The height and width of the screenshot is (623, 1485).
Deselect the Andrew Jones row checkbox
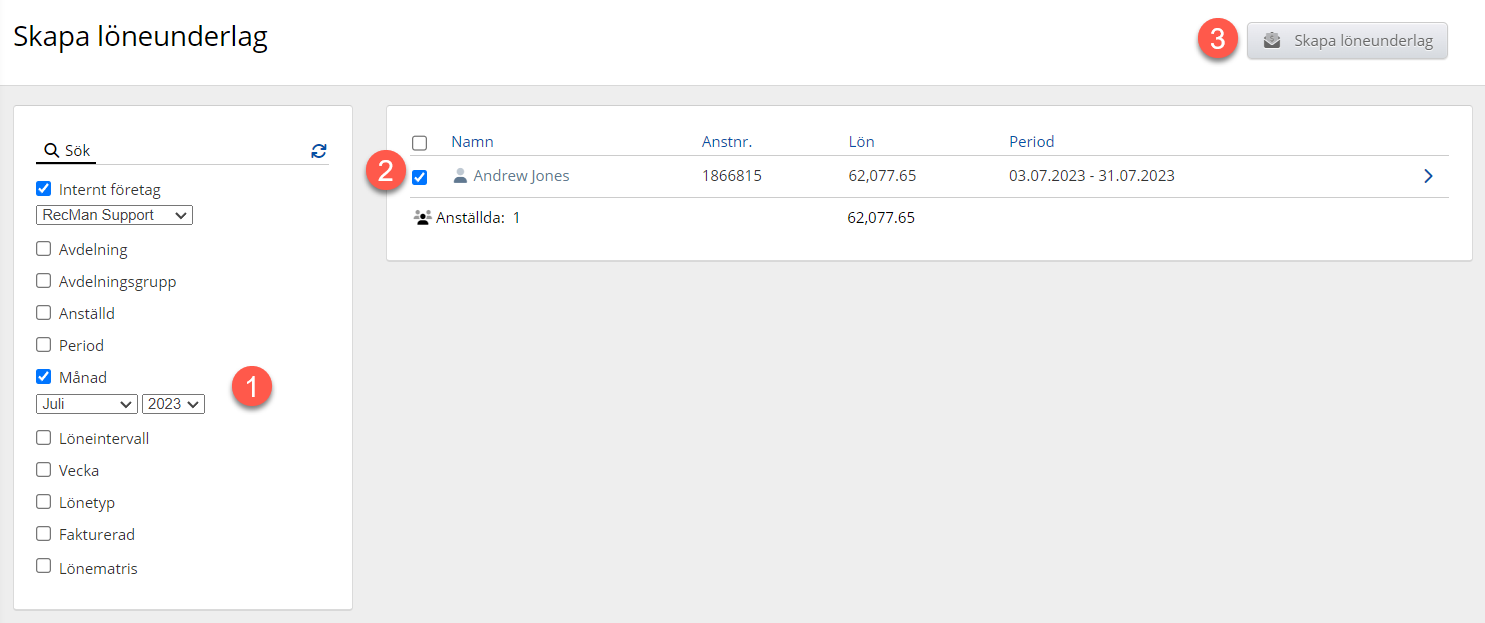point(420,177)
